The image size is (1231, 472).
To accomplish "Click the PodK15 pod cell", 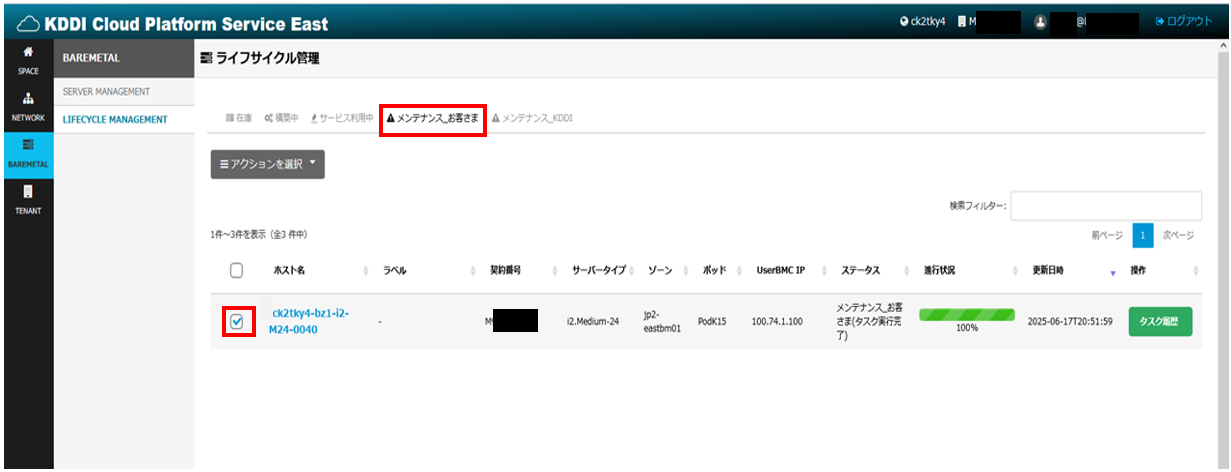I will pos(714,322).
